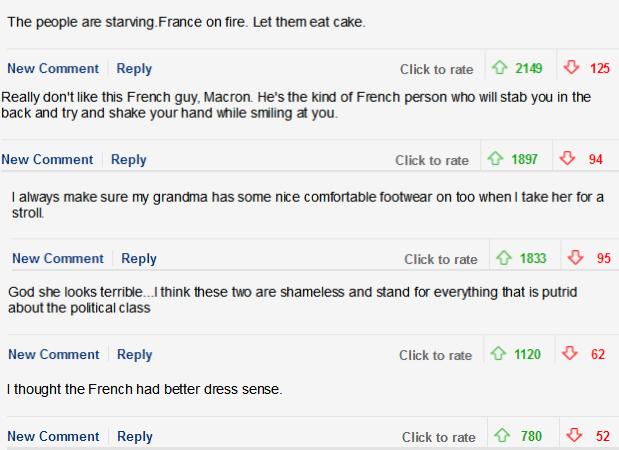
Task: Click New Comment under 'God she looks terrible'
Action: coord(54,355)
